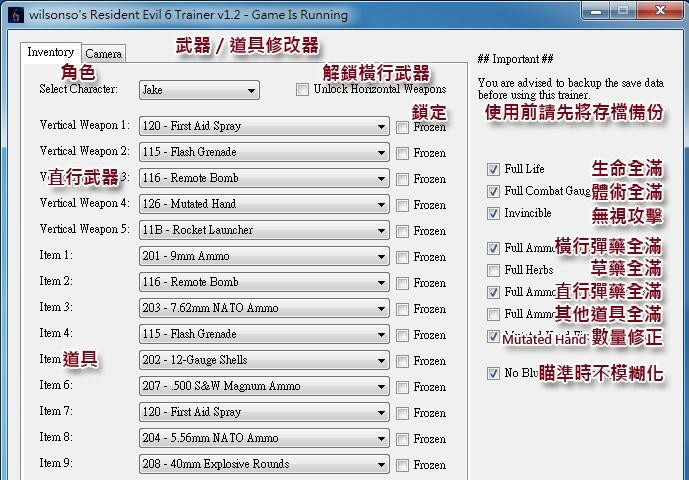The image size is (689, 480).
Task: Check Frozen for the Vertical Weapon 3 Remote Bomb row
Action: tap(402, 179)
